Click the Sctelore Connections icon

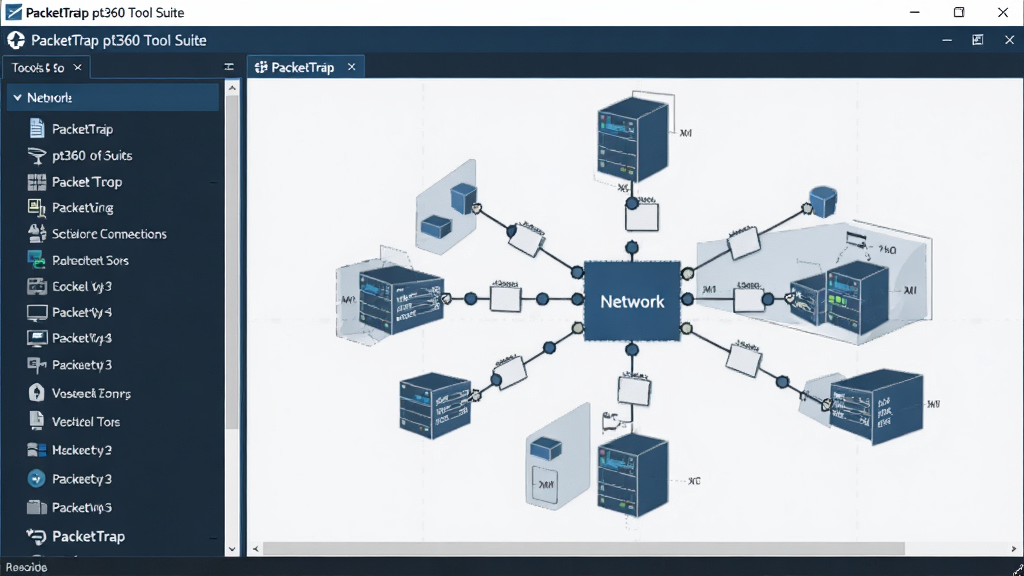click(37, 233)
